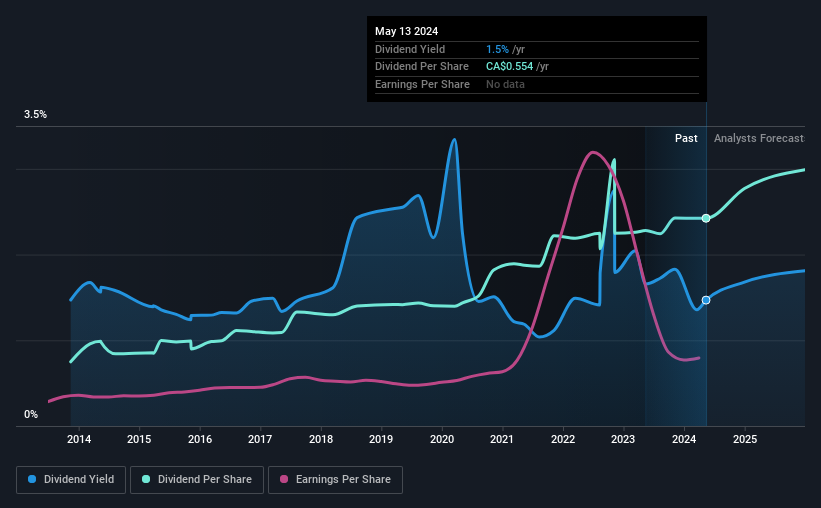Toggle the Dividend Per Share legend button
The height and width of the screenshot is (508, 821).
(x=197, y=480)
